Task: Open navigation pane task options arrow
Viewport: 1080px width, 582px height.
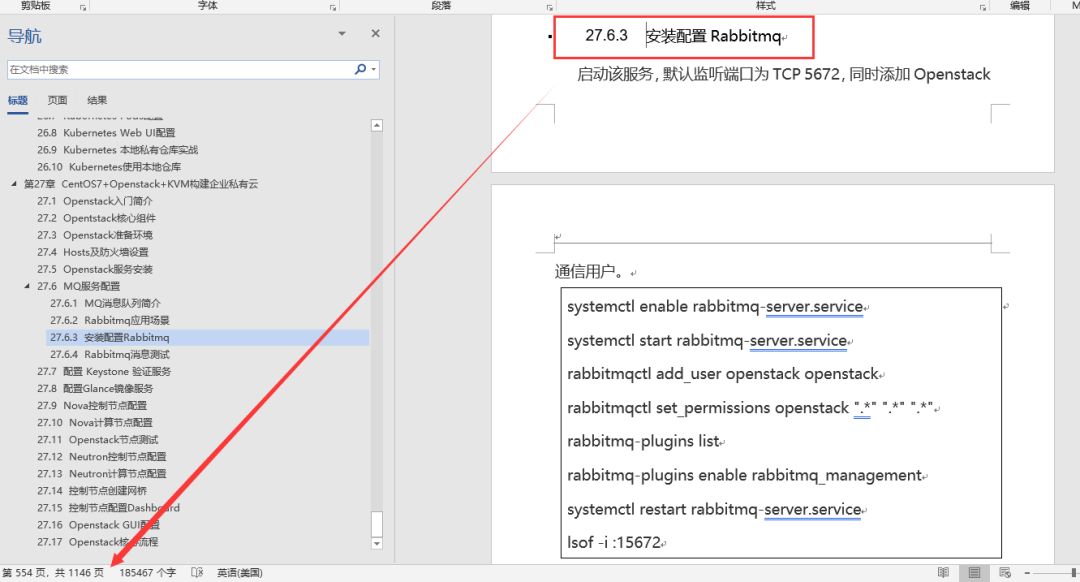Action: (x=342, y=33)
